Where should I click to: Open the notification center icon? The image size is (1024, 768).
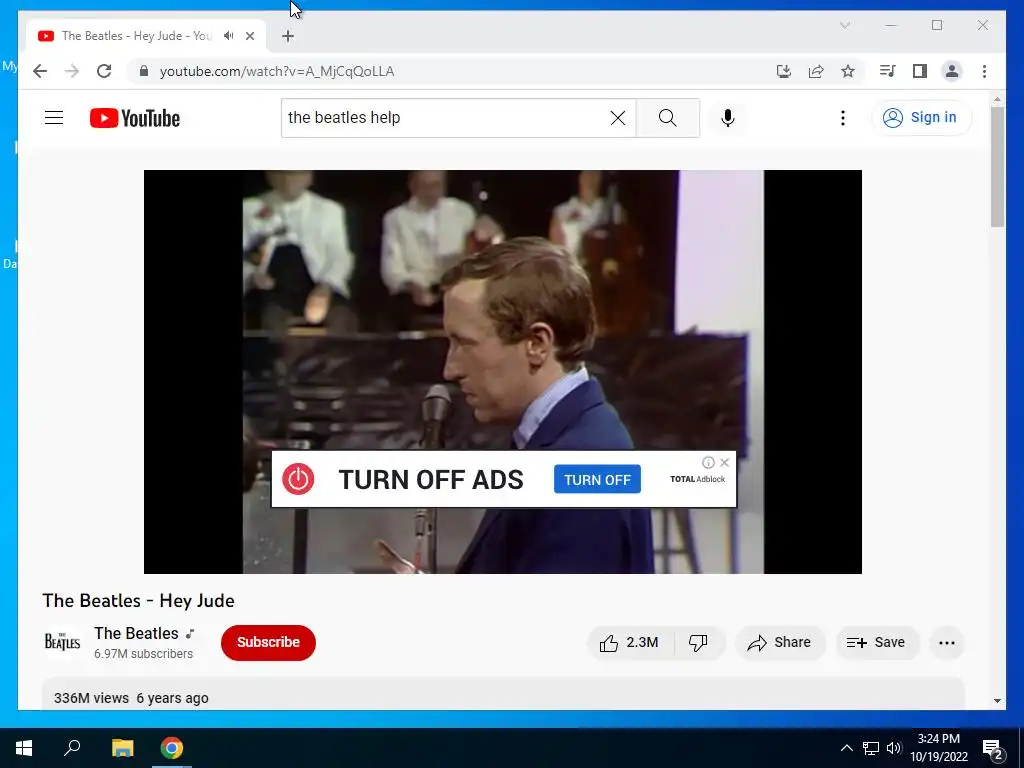[x=993, y=749]
